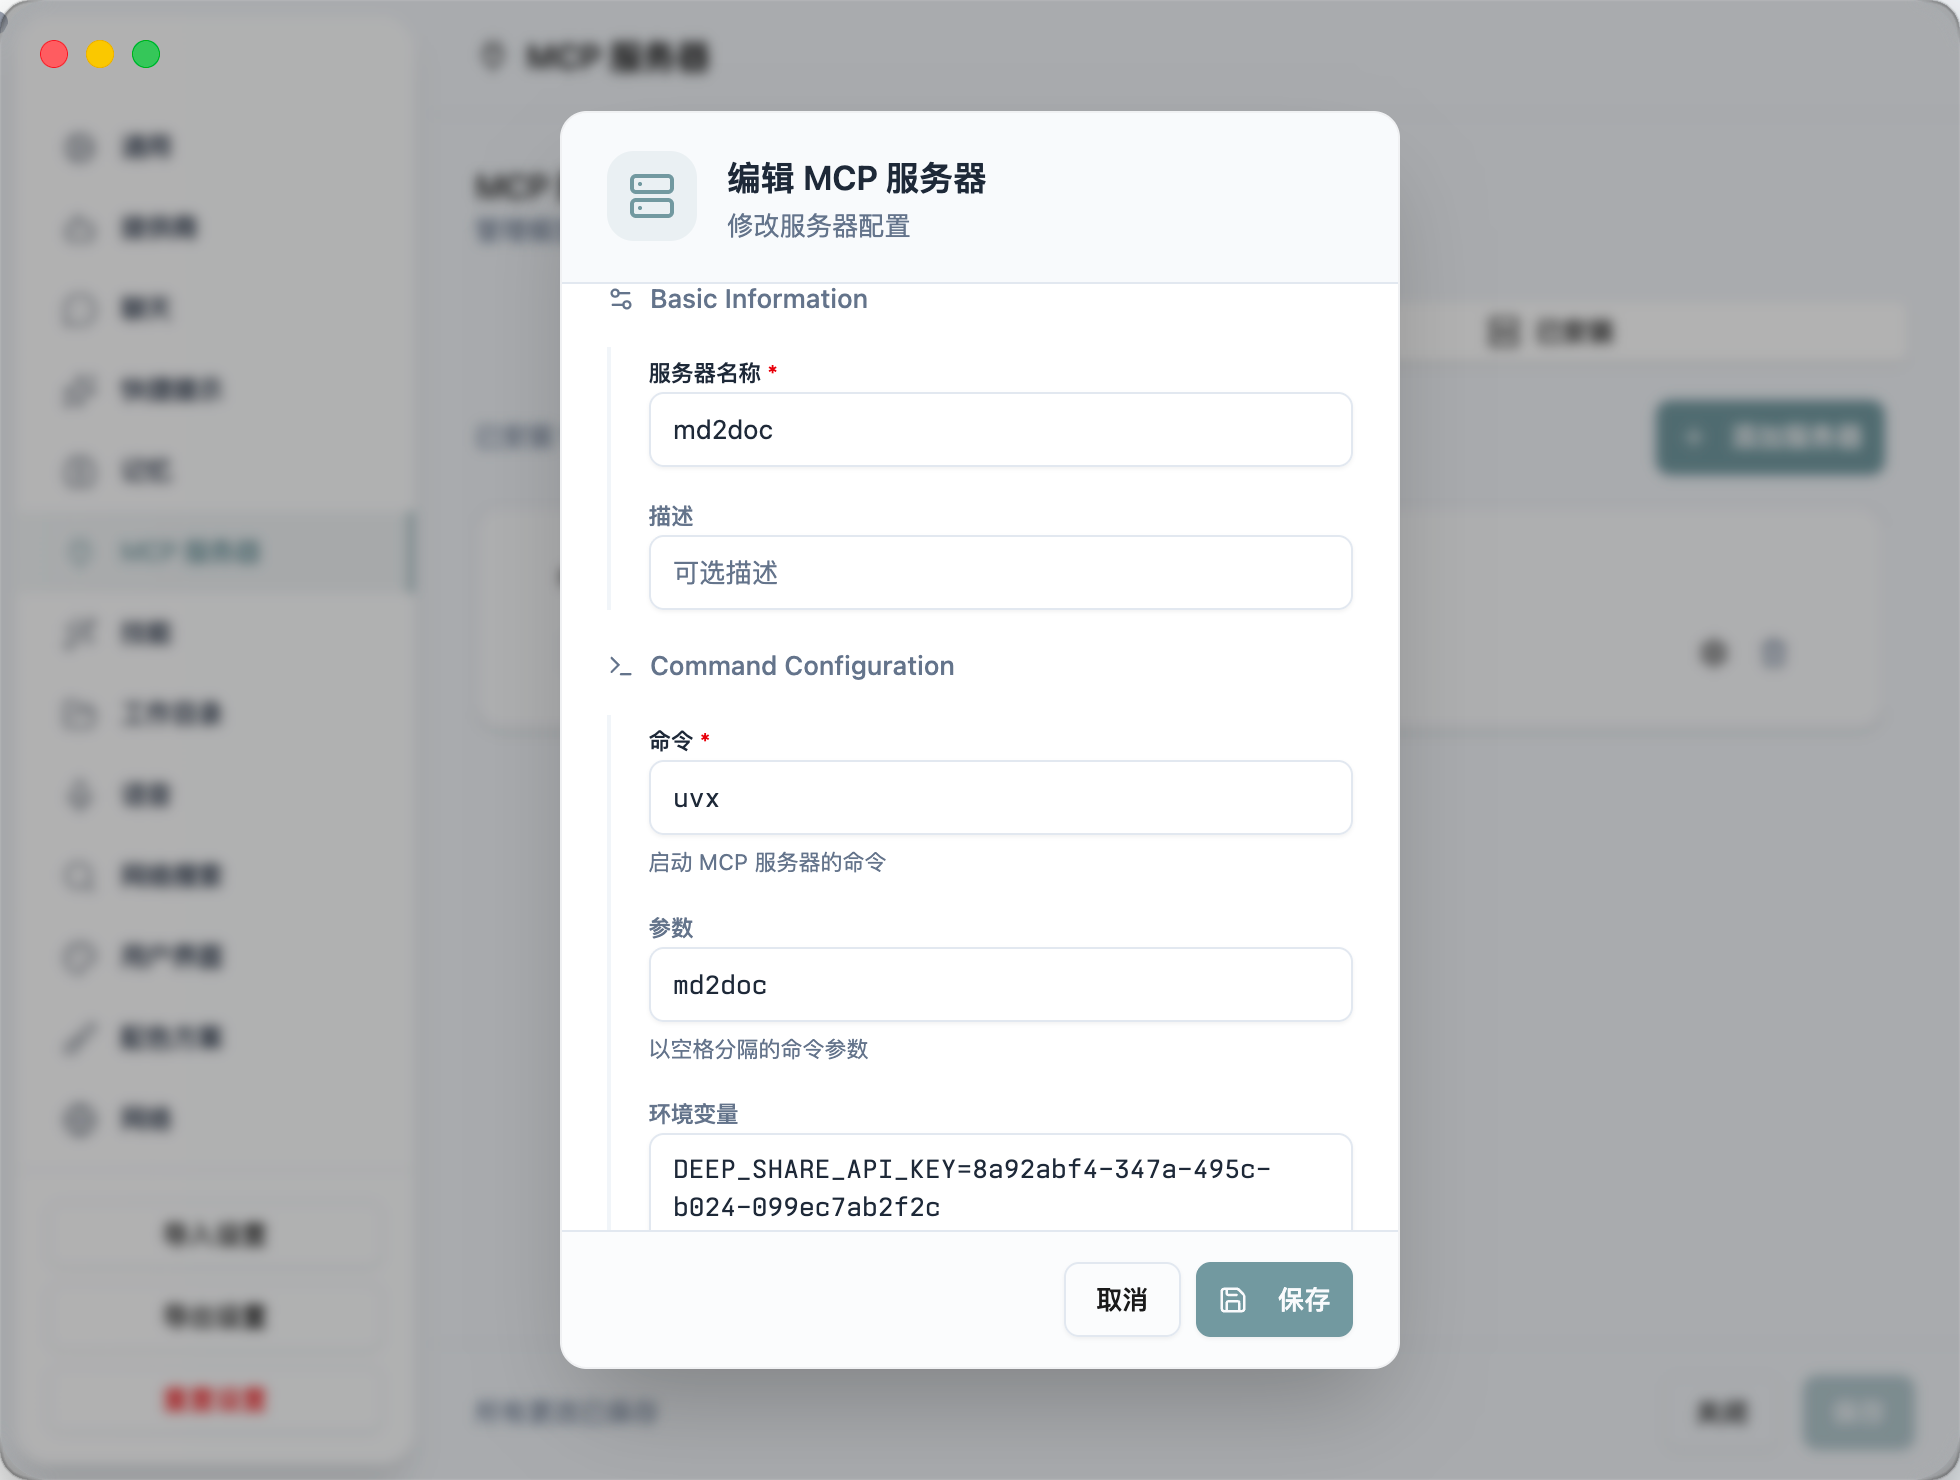Click the 环境变量 label text
This screenshot has height=1480, width=1960.
point(693,1114)
